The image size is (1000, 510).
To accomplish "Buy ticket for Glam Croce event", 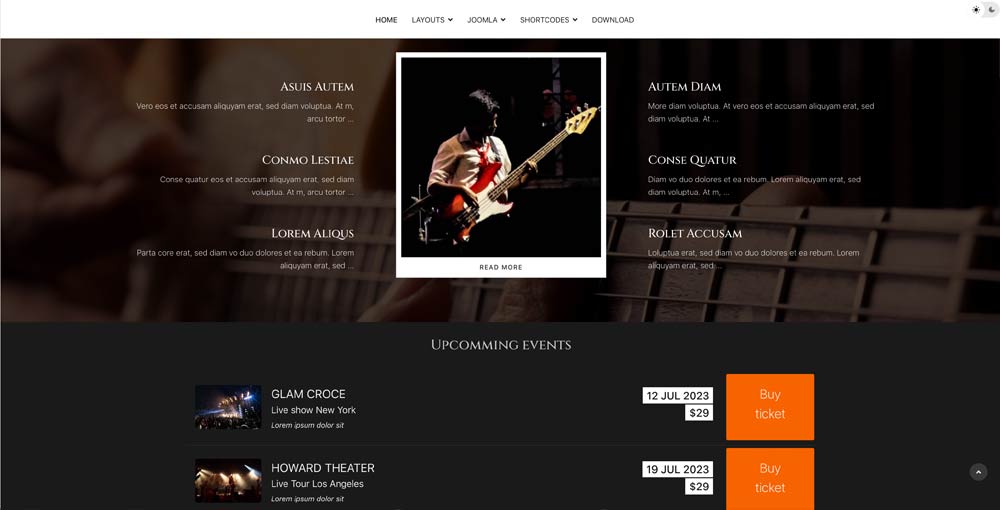I will [x=770, y=407].
